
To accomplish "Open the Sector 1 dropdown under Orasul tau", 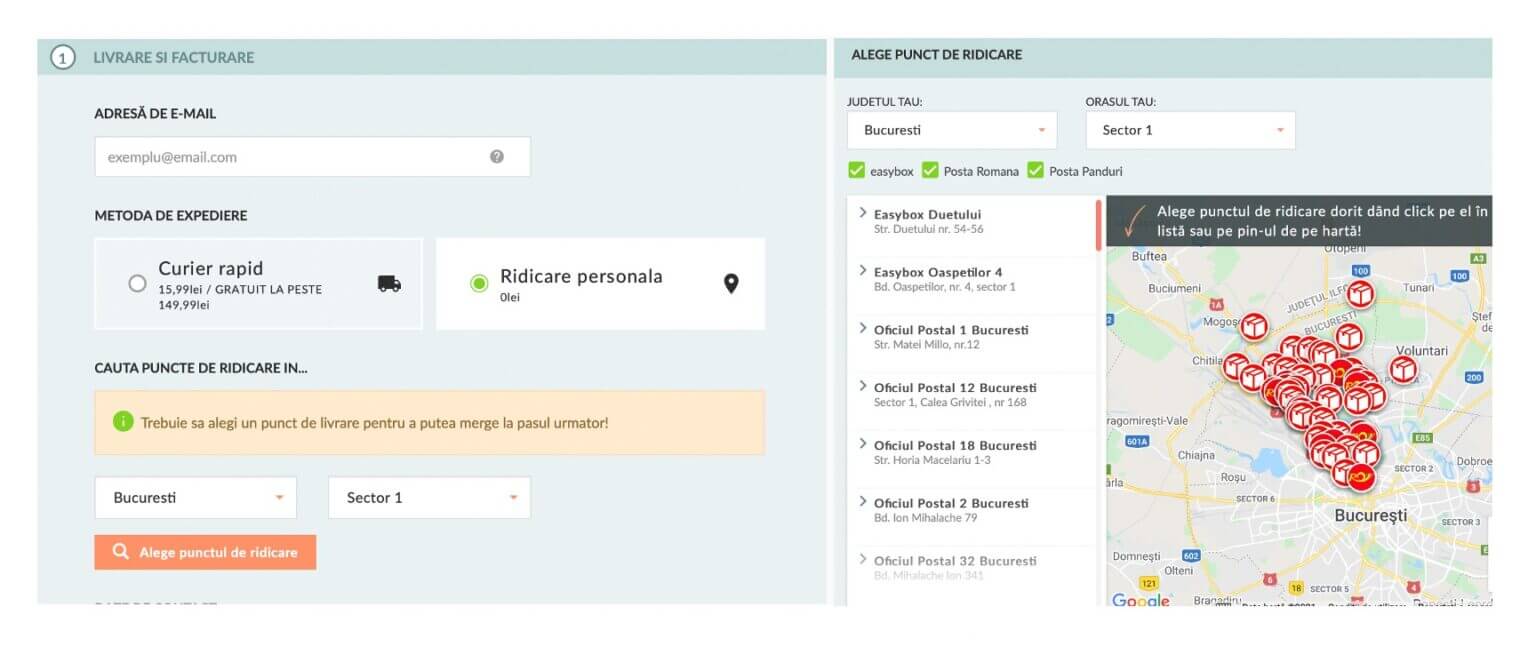I will [1190, 130].
